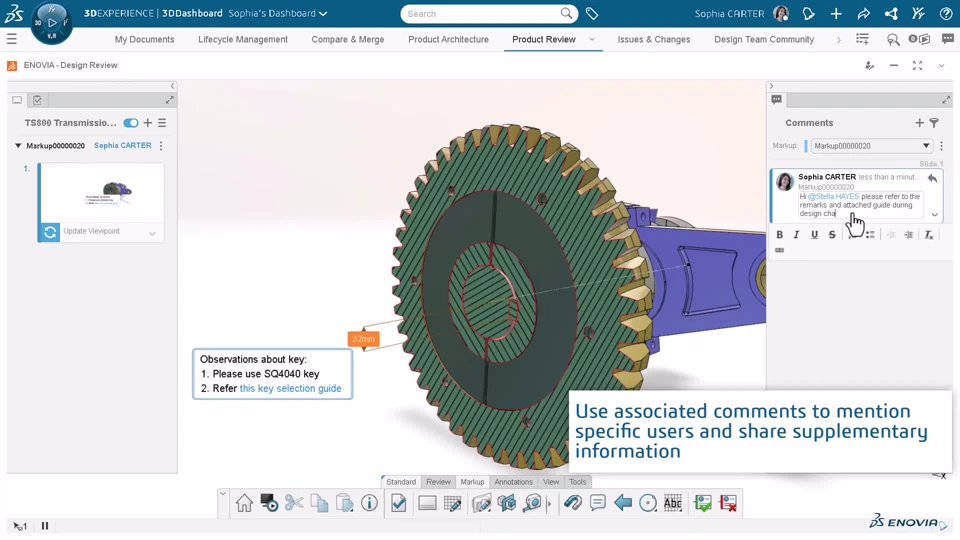Select the grid with pencil markup icon

click(452, 503)
